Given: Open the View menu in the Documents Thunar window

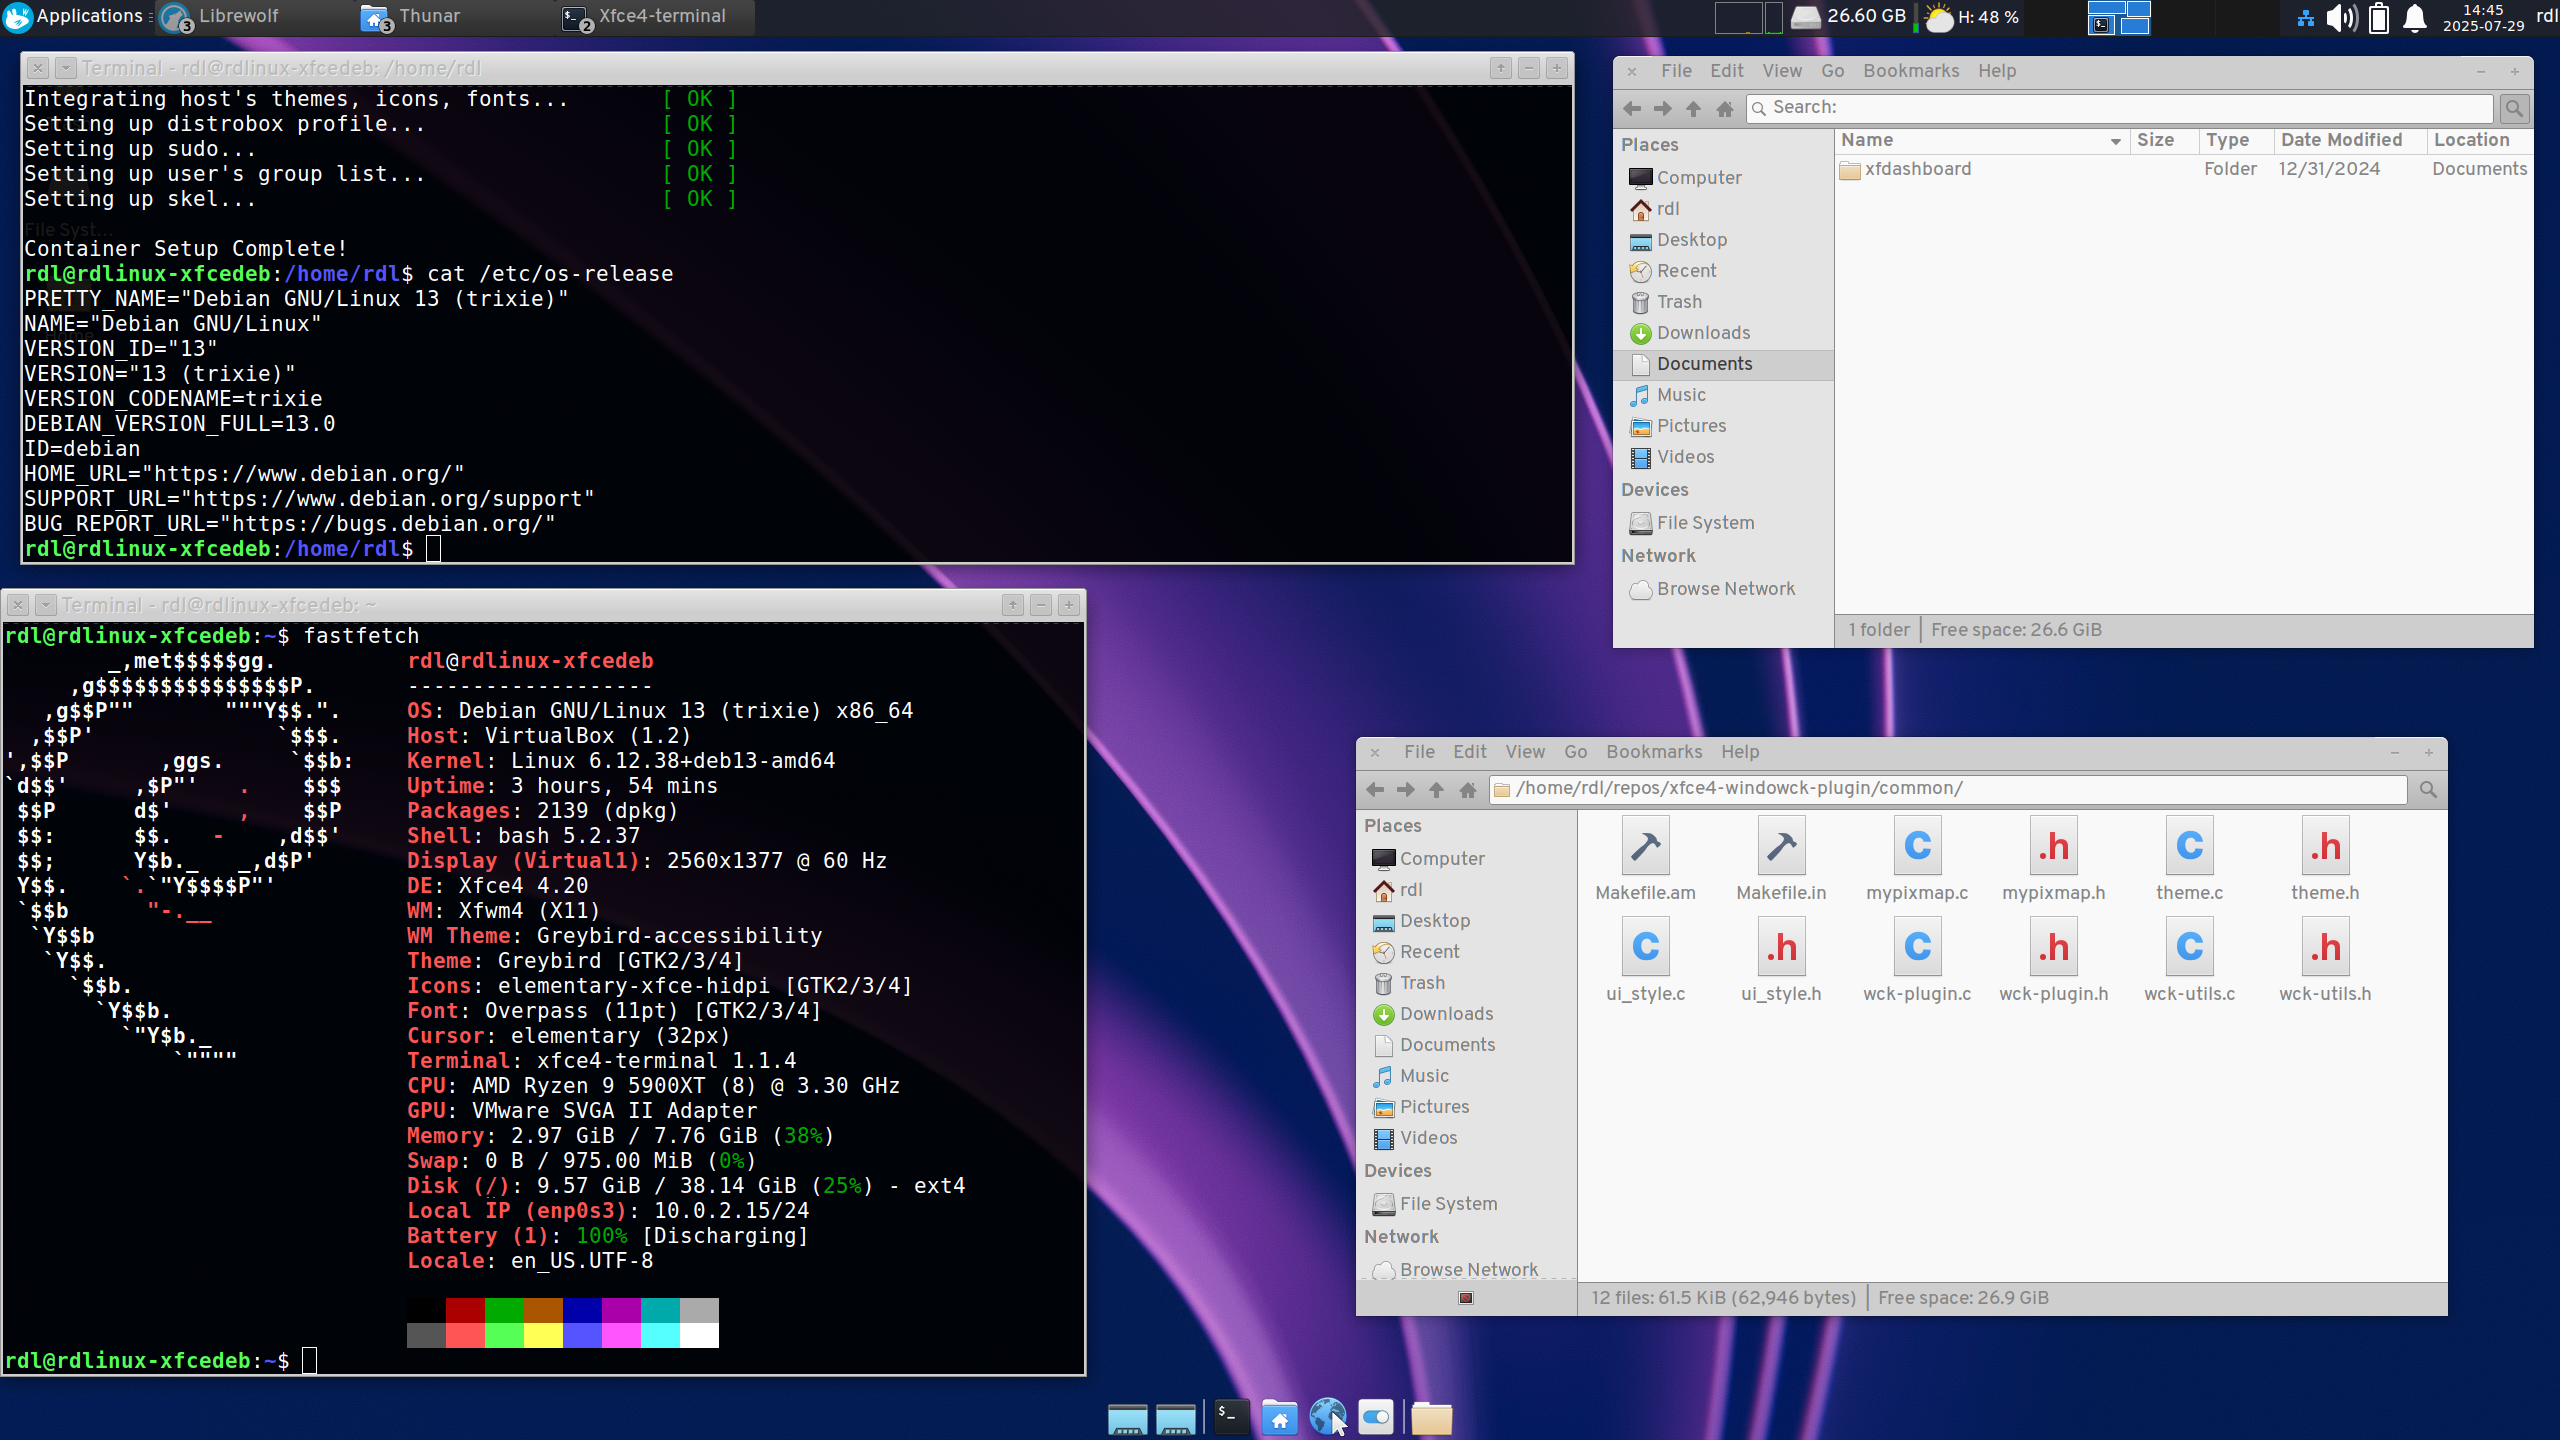Looking at the screenshot, I should point(1782,71).
